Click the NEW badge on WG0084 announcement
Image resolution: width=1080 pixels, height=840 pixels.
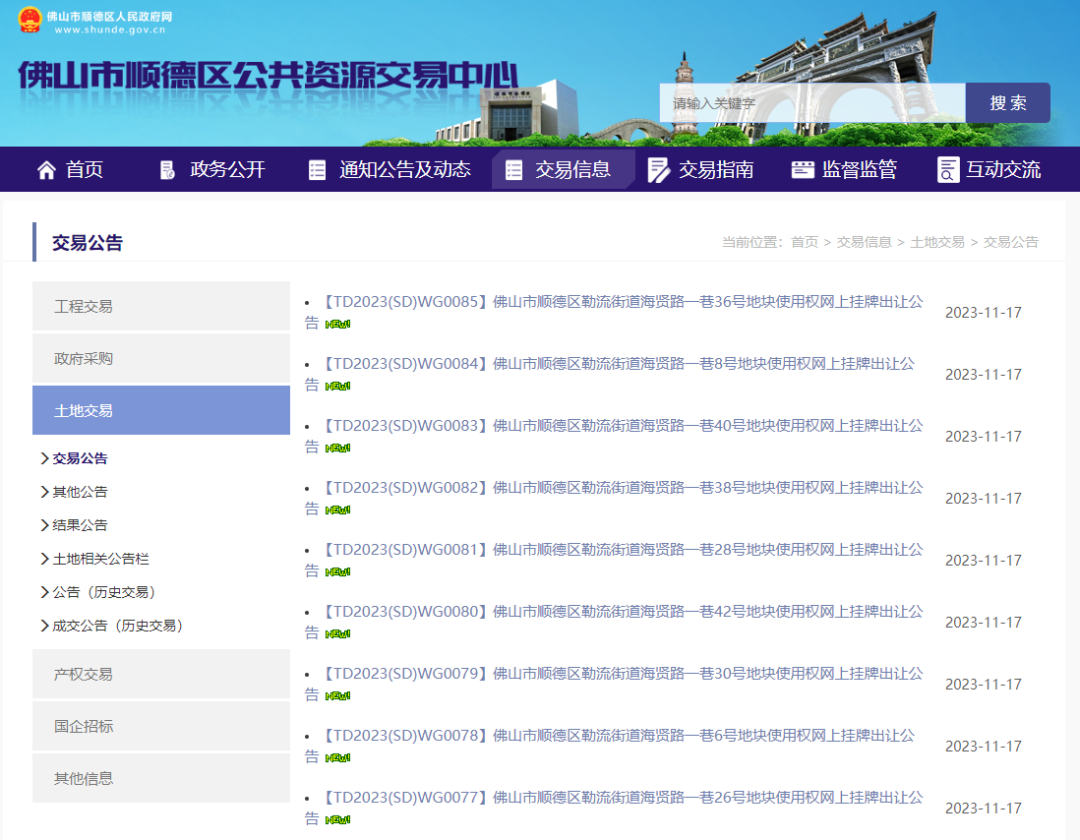[338, 386]
